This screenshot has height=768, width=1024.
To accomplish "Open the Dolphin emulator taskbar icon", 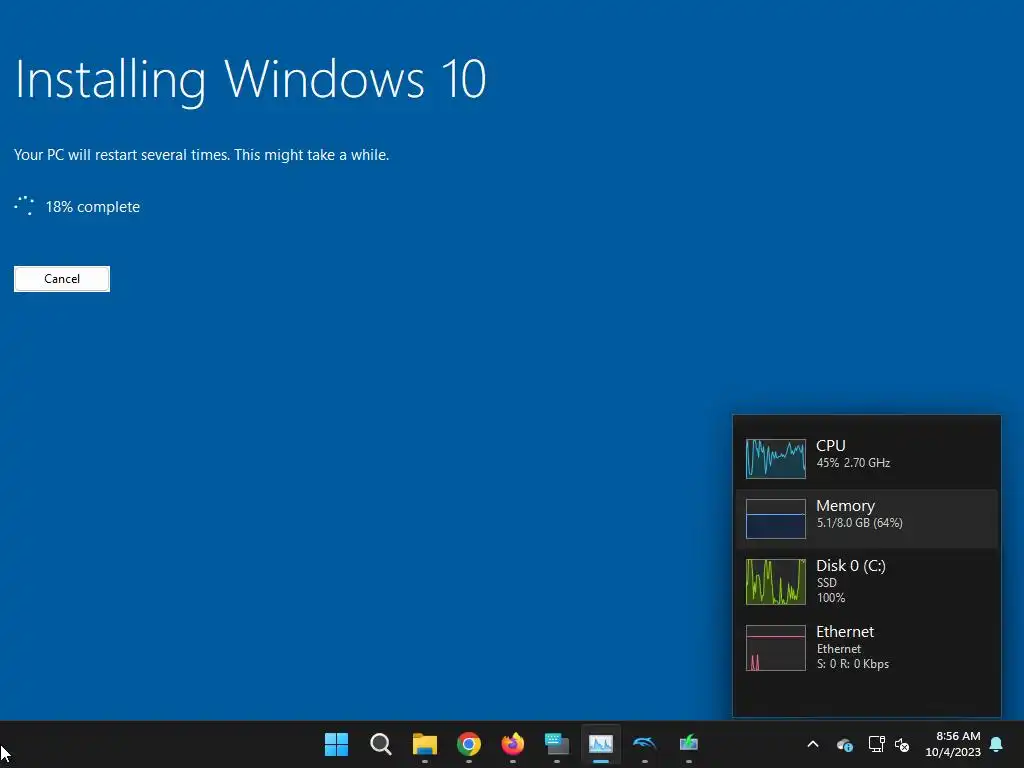I will pyautogui.click(x=645, y=744).
